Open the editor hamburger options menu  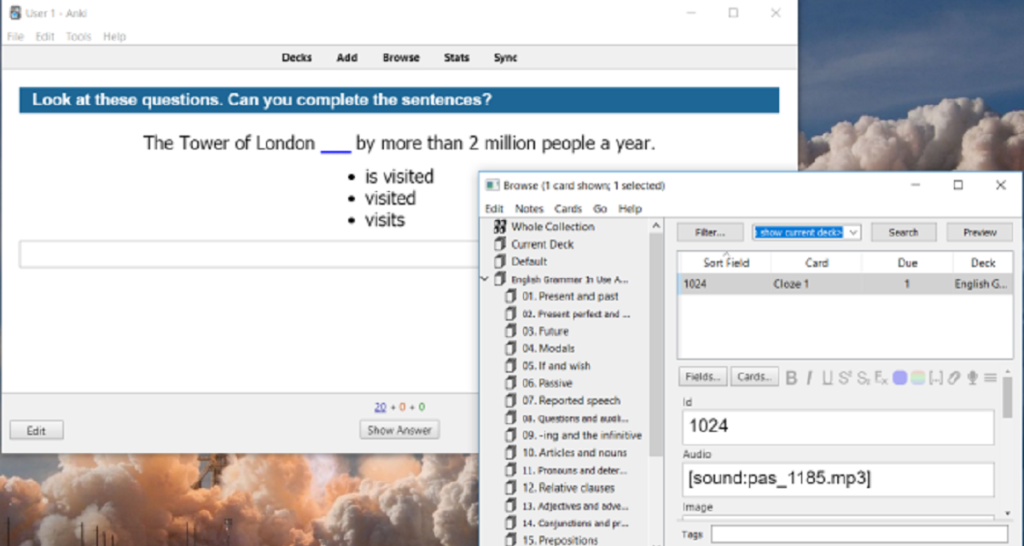[990, 378]
